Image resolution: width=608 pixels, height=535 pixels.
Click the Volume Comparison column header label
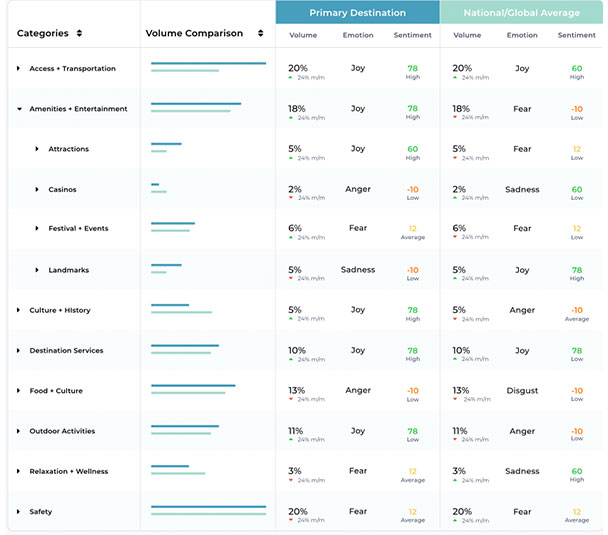[194, 33]
